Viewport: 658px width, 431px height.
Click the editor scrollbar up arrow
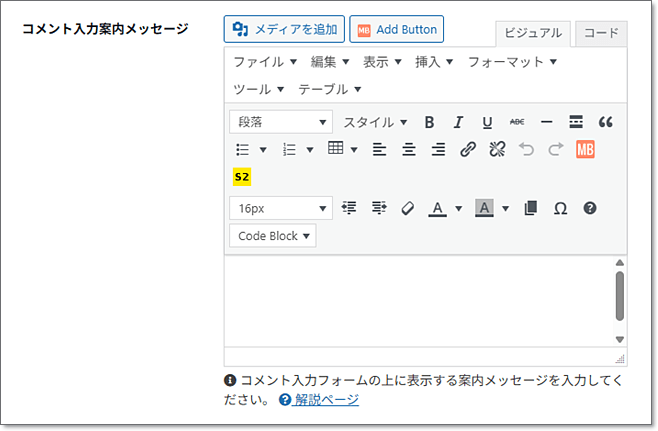[x=620, y=263]
